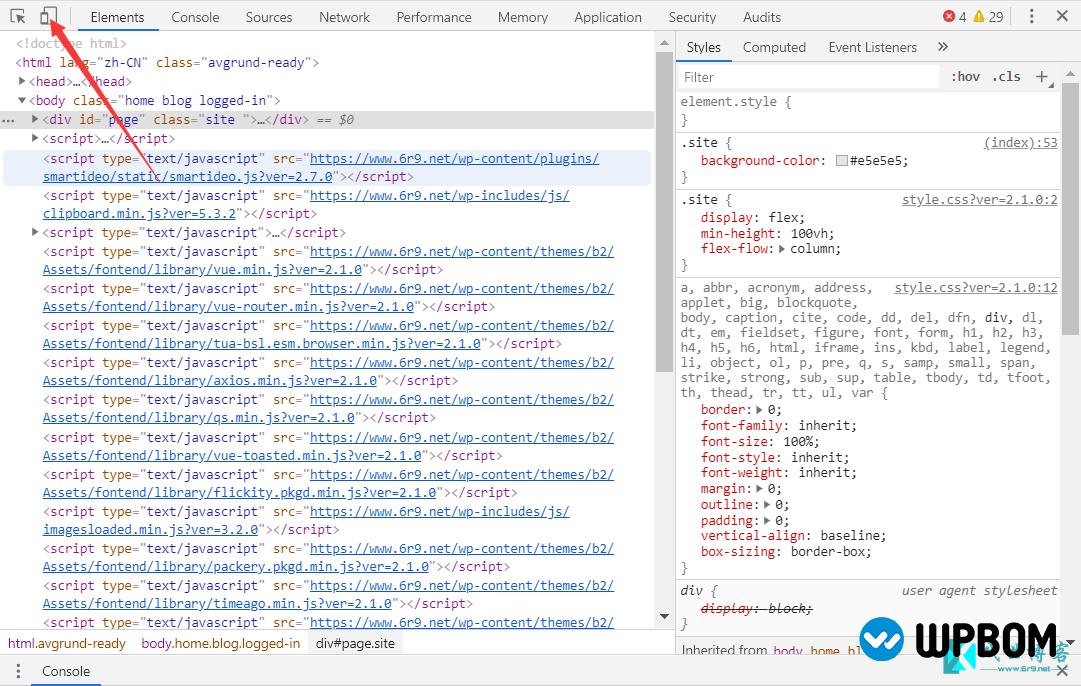Open the Memory tab

click(523, 17)
